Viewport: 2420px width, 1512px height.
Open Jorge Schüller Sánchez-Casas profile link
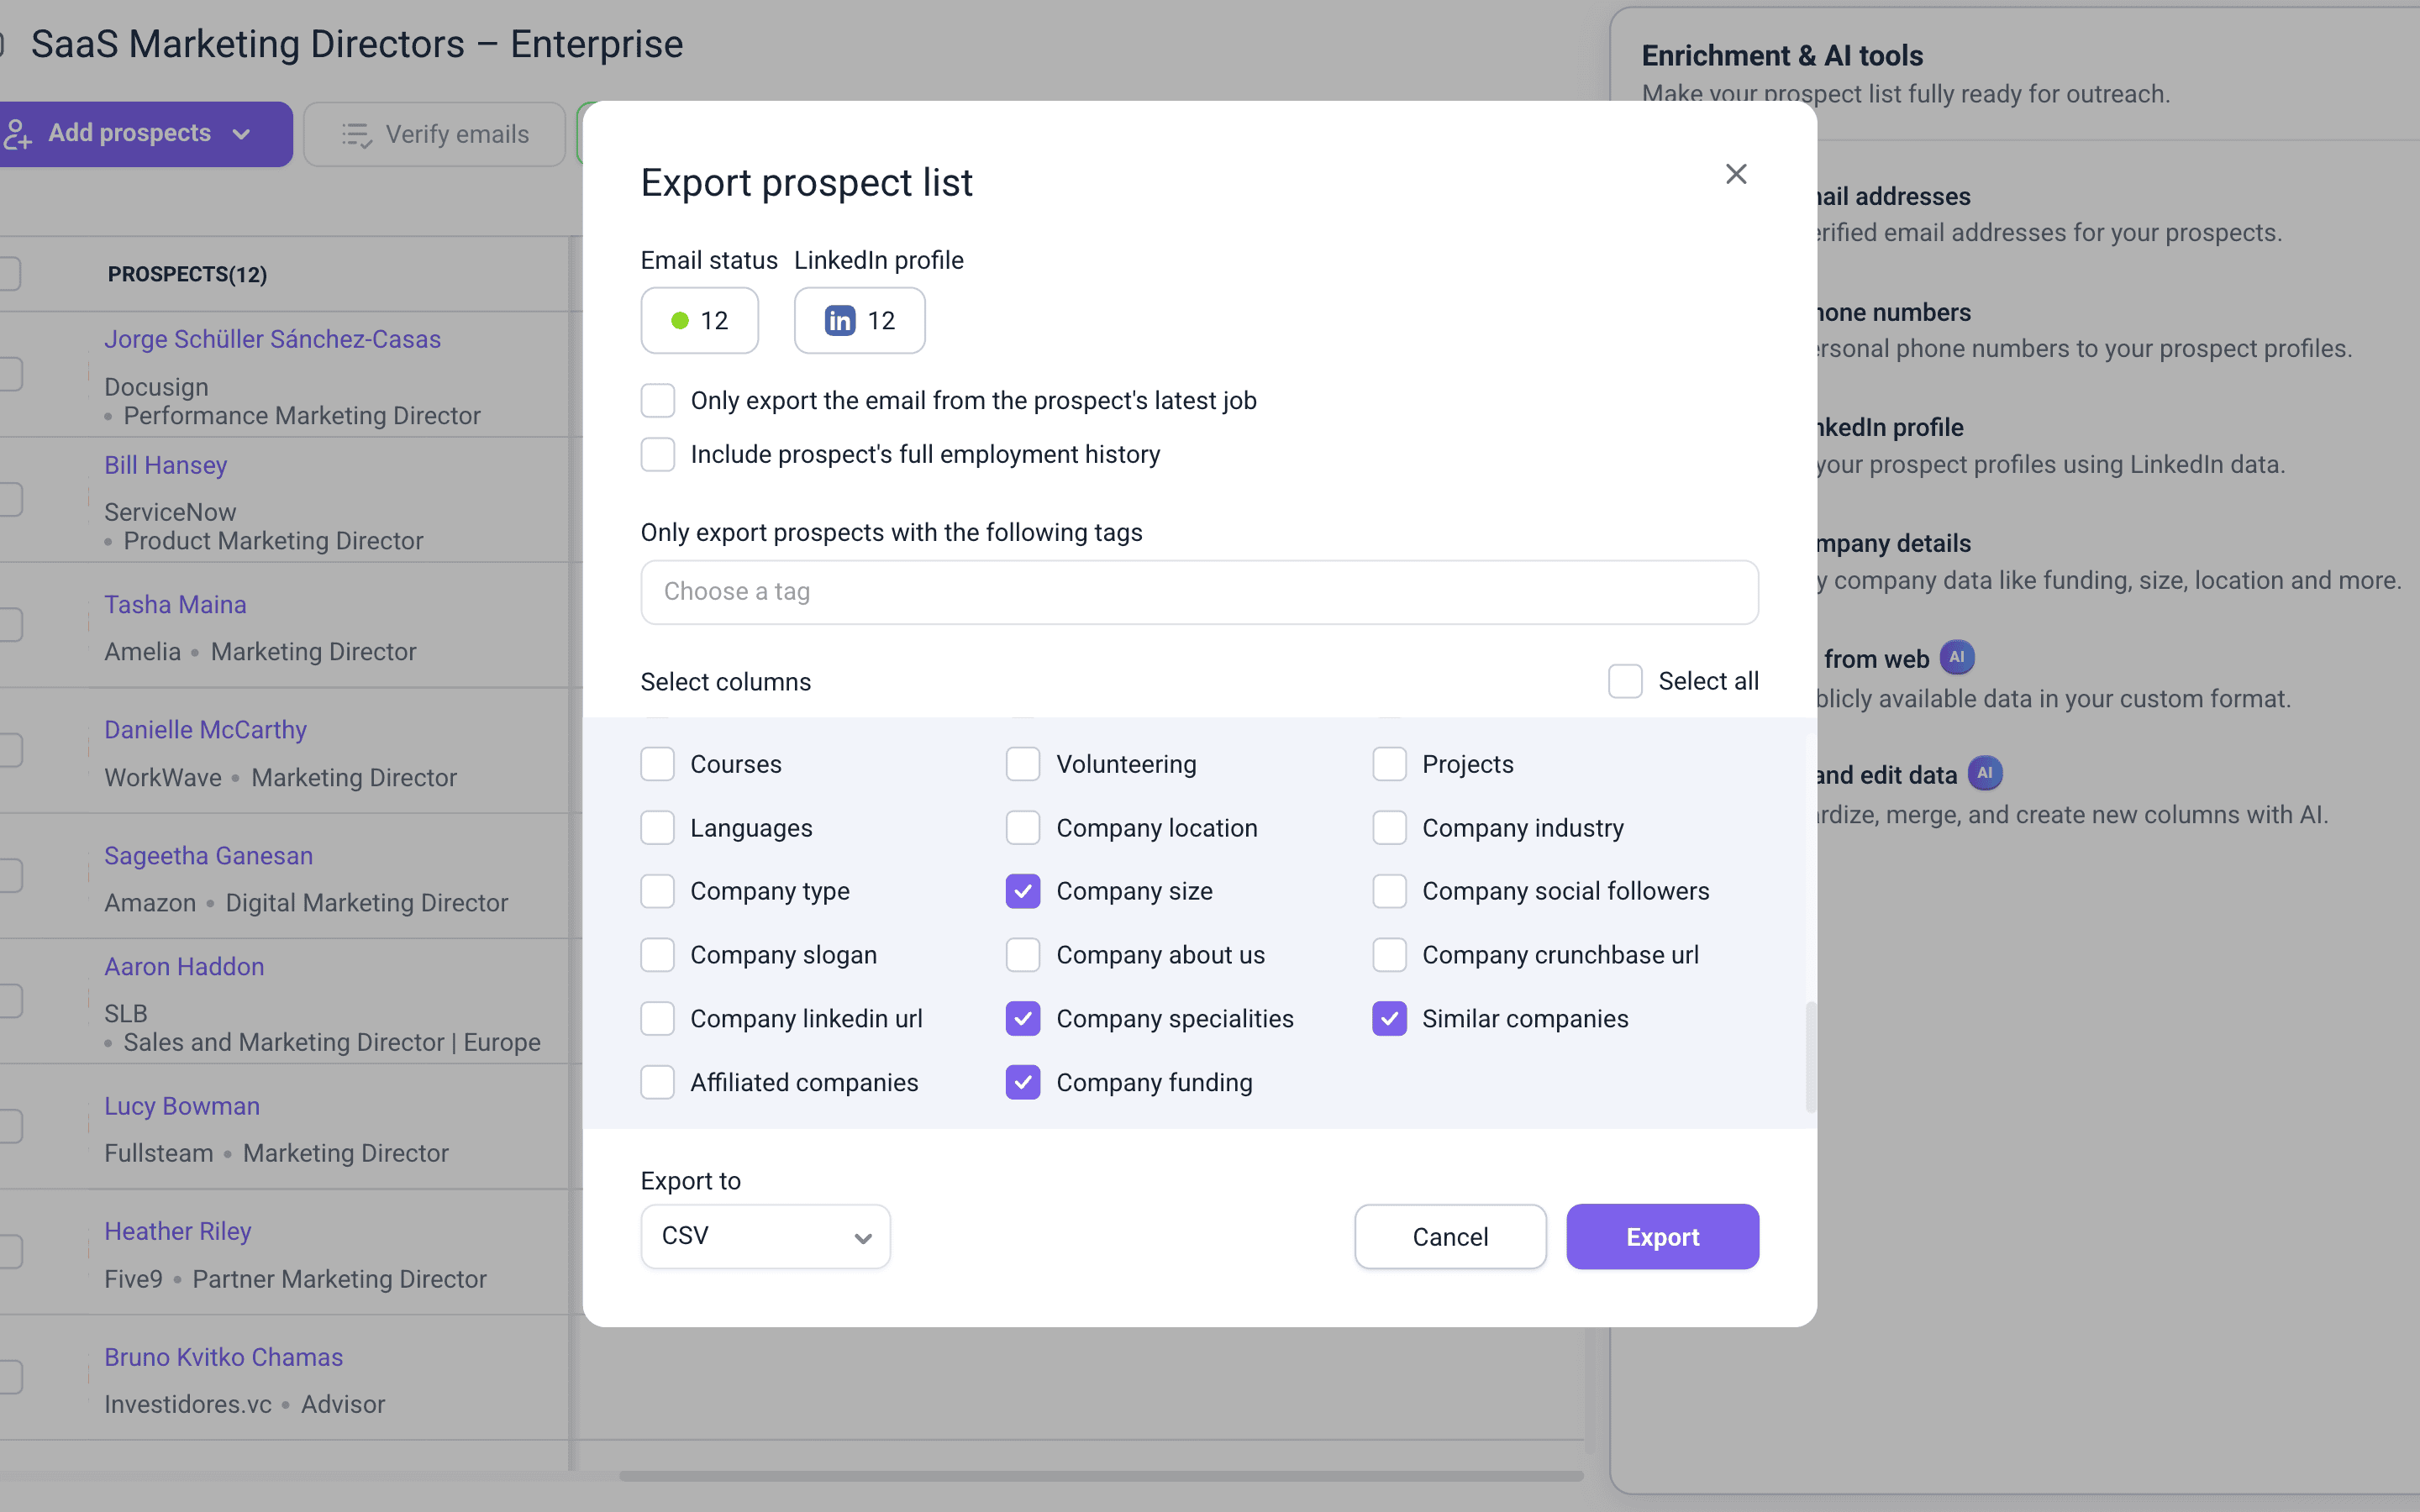pos(272,339)
